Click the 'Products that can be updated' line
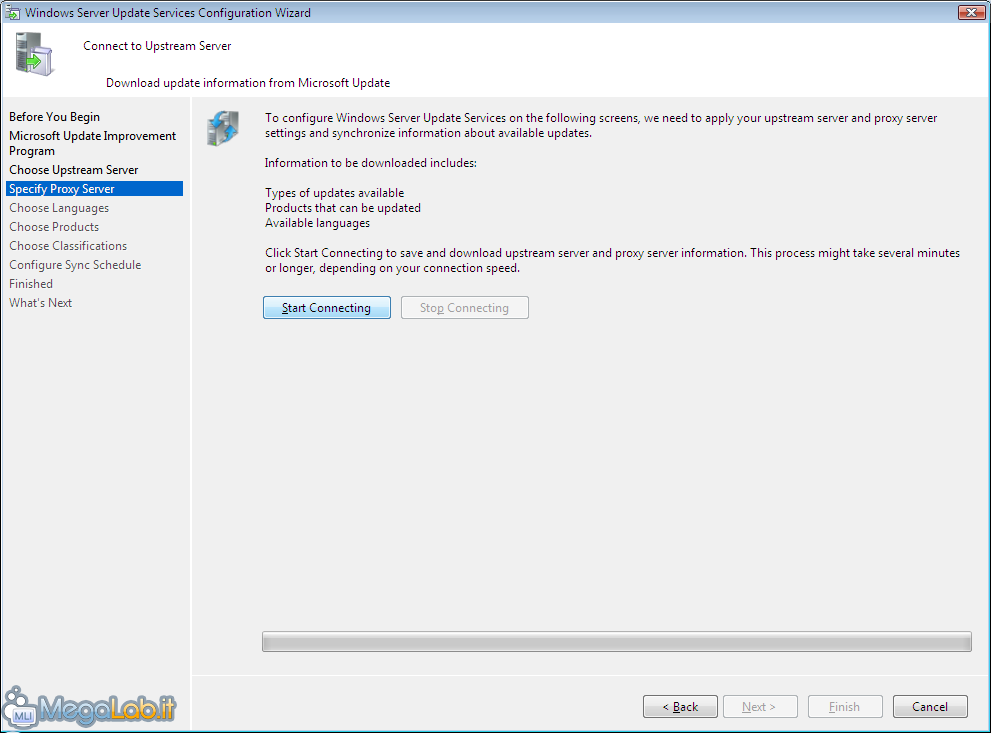991x733 pixels. (343, 208)
